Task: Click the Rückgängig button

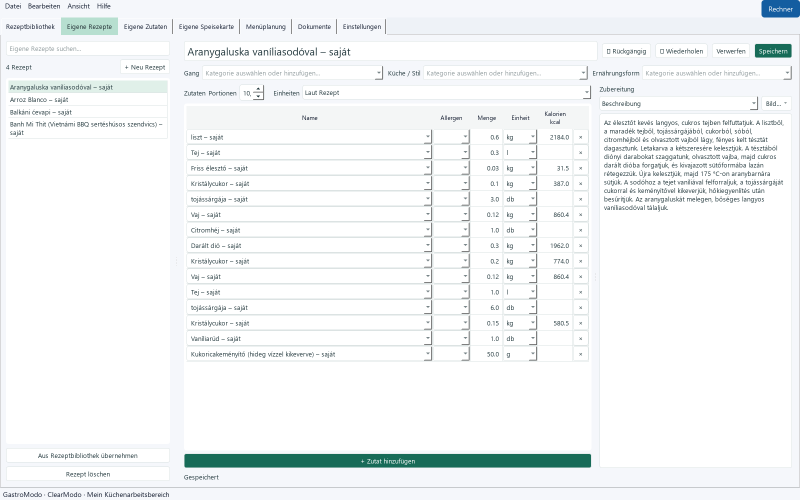Action: [627, 51]
